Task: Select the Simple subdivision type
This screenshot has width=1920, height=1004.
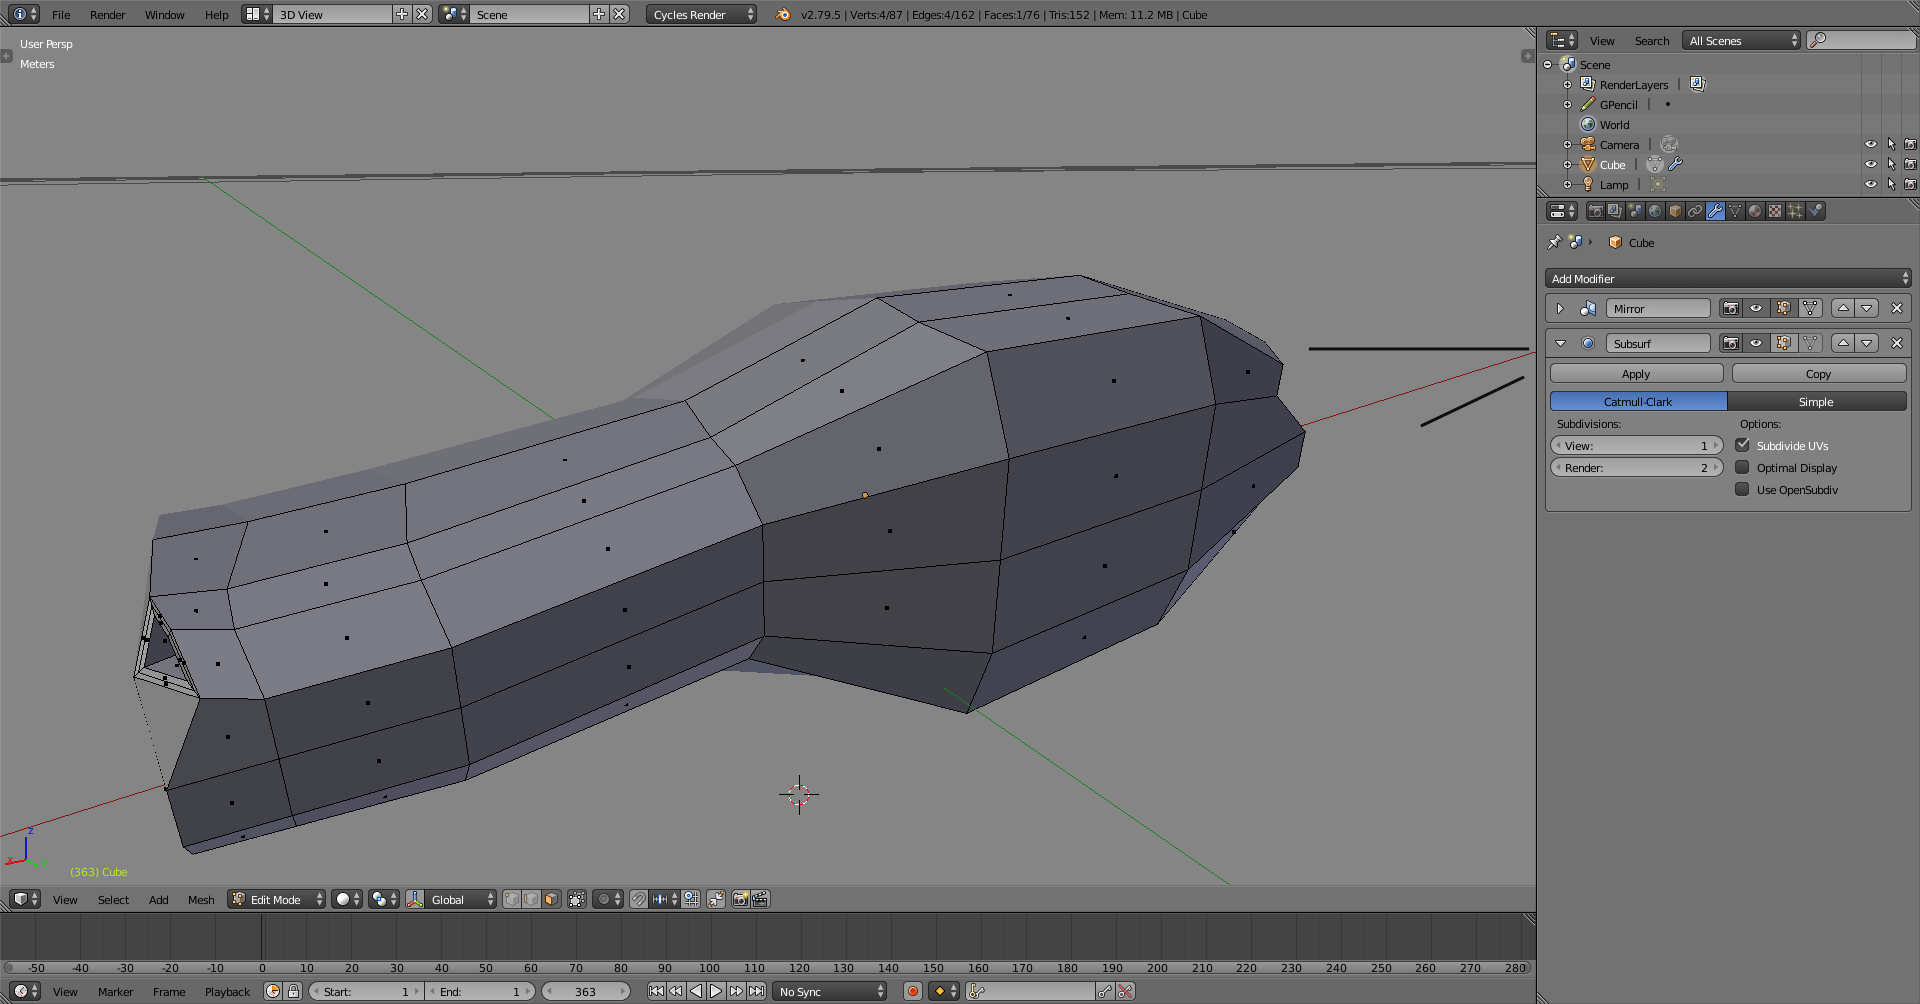Action: click(1816, 401)
